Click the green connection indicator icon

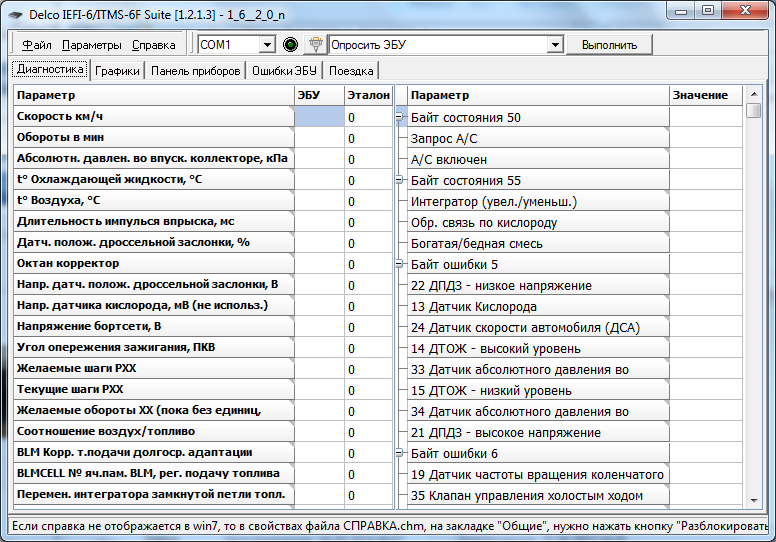coord(291,45)
